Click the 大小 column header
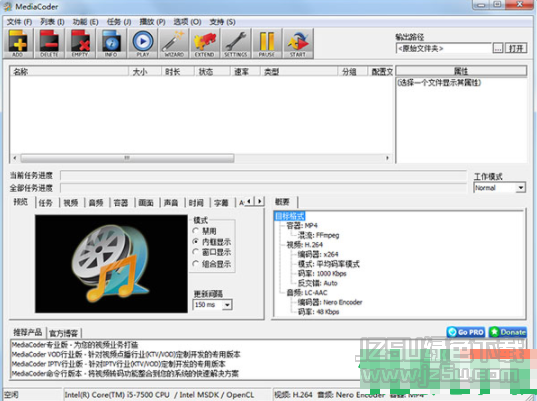Image resolution: width=537 pixels, height=401 pixels. (x=145, y=71)
